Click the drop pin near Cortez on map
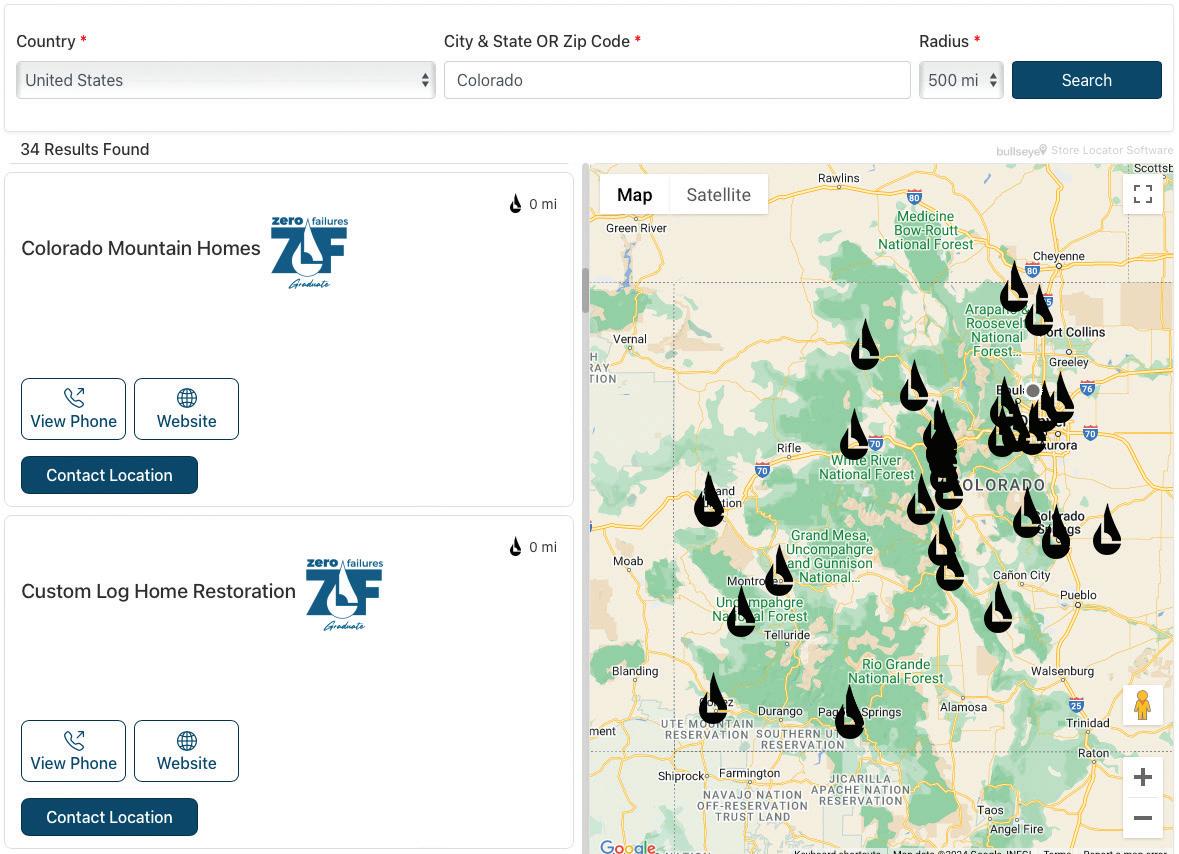This screenshot has height=854, width=1179. 713,701
